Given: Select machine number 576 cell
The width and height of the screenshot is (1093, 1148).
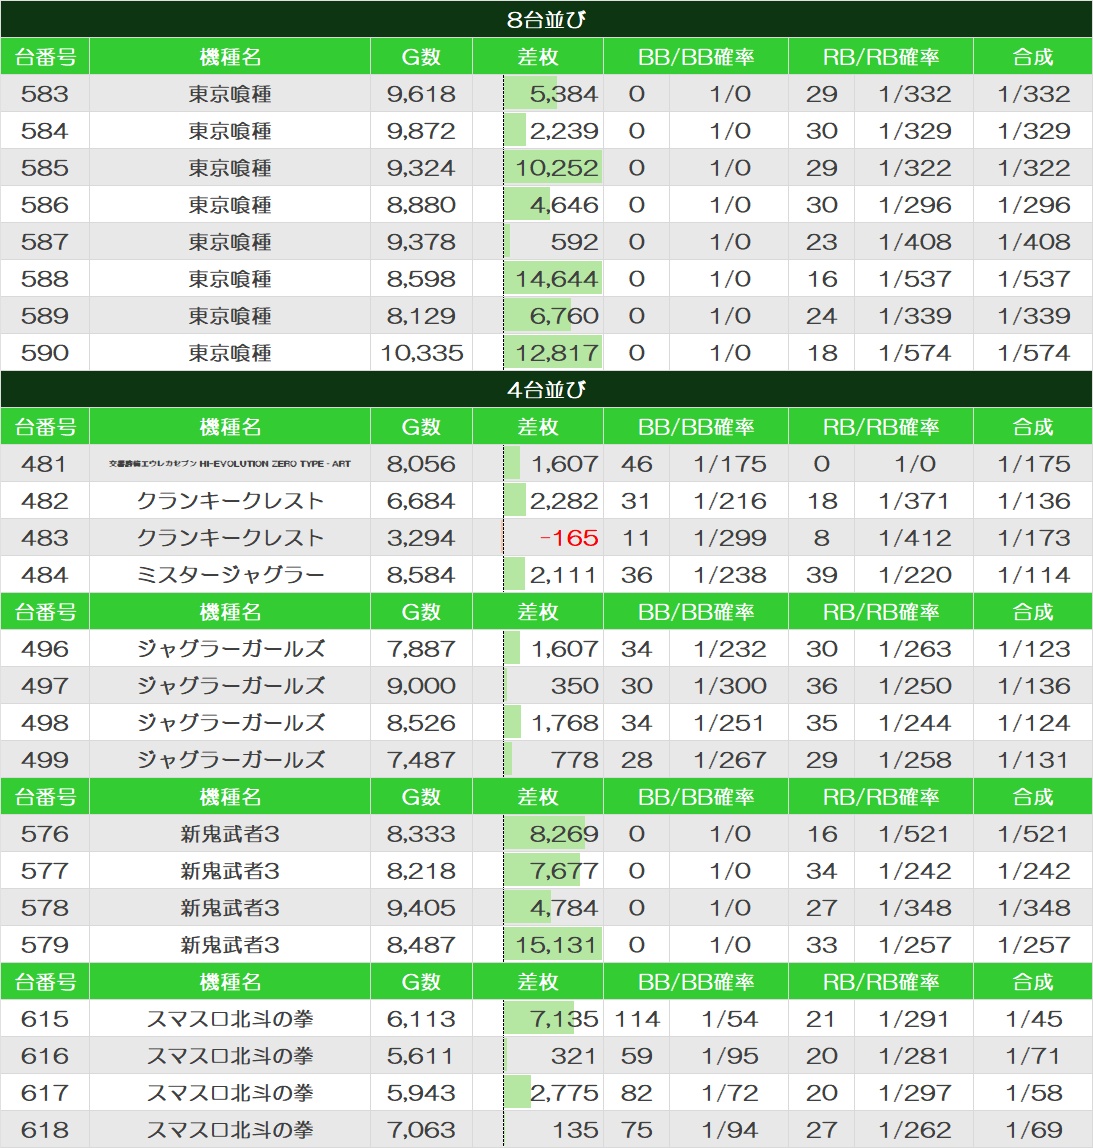Looking at the screenshot, I should (x=45, y=834).
